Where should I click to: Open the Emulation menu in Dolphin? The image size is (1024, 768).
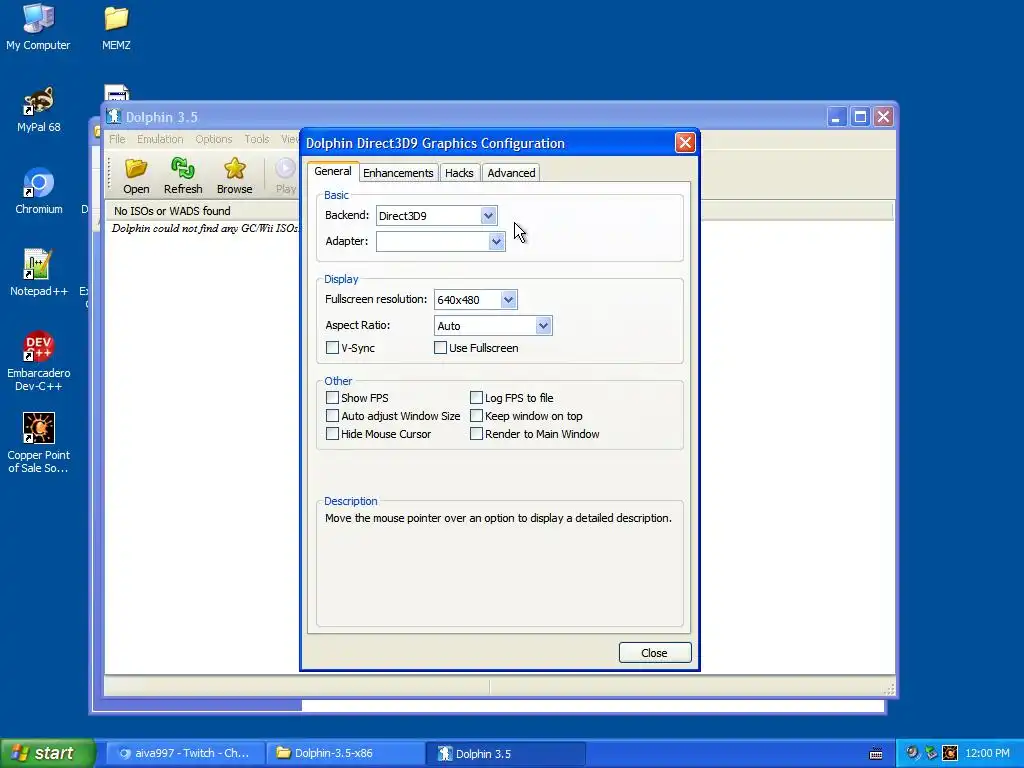tap(160, 139)
